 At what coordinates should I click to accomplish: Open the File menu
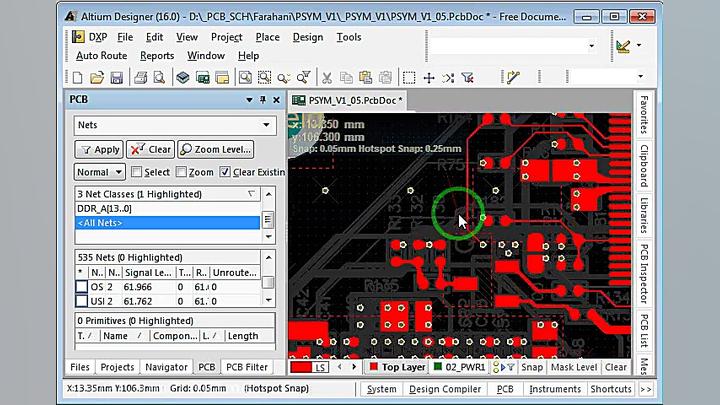[125, 37]
